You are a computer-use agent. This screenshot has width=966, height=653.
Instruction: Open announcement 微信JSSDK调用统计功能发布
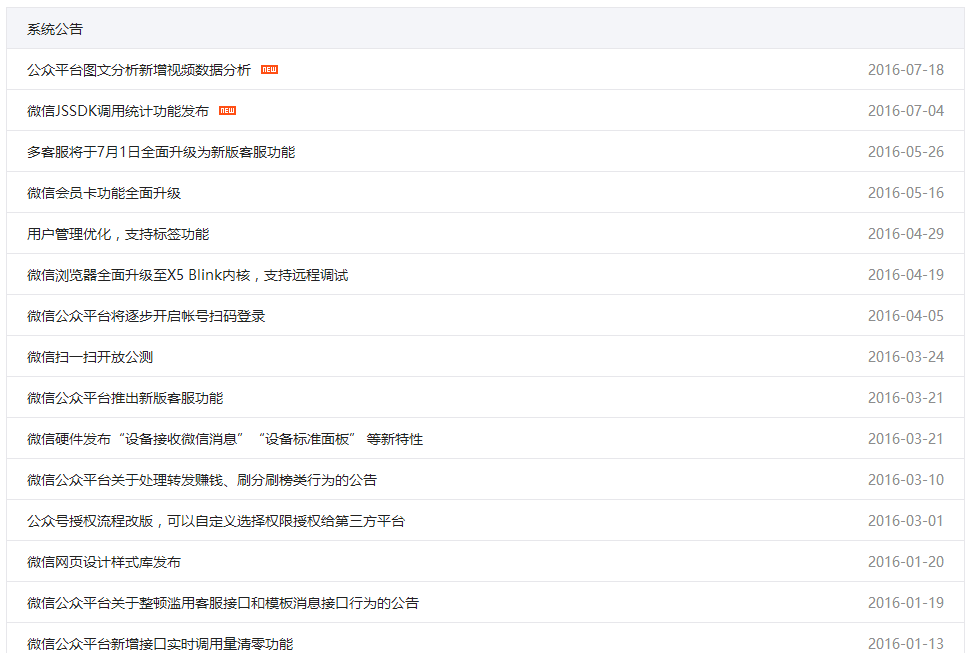tap(118, 111)
